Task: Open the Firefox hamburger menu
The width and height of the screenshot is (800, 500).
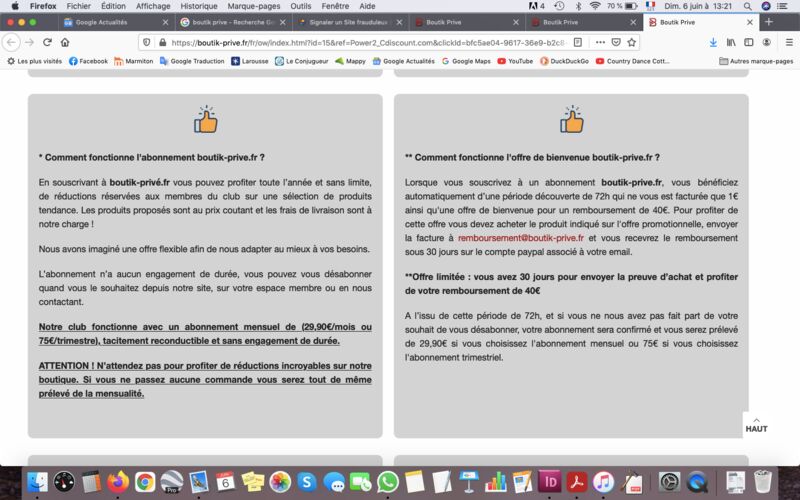Action: pos(789,42)
